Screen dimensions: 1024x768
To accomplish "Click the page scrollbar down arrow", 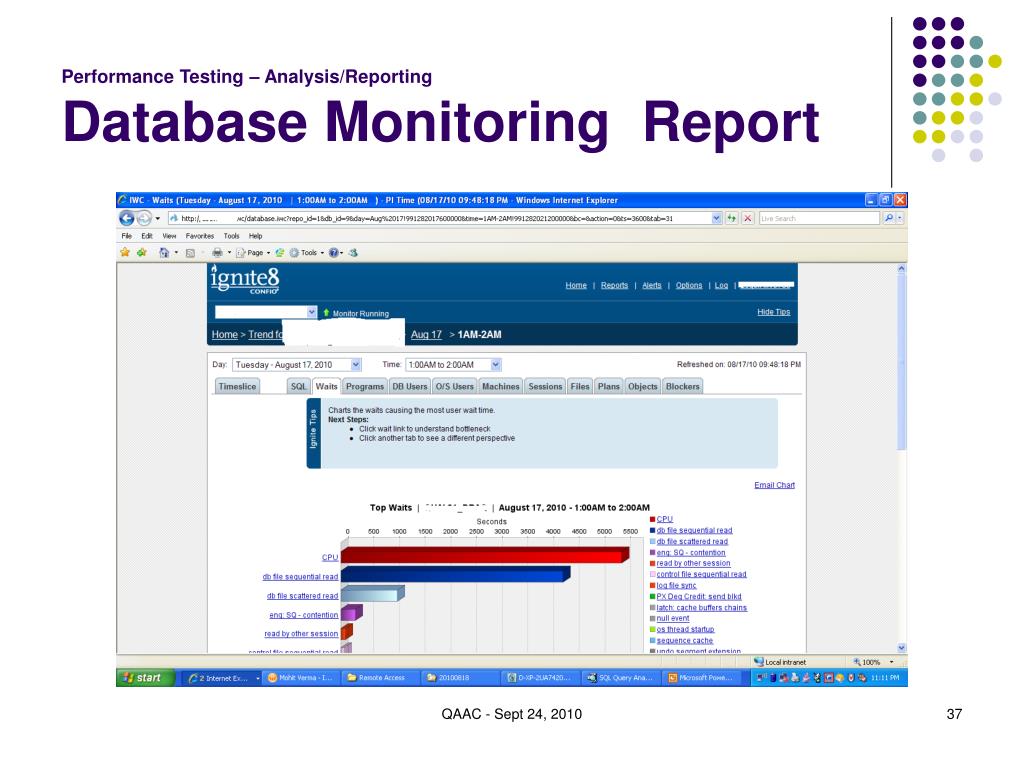I will click(x=901, y=648).
